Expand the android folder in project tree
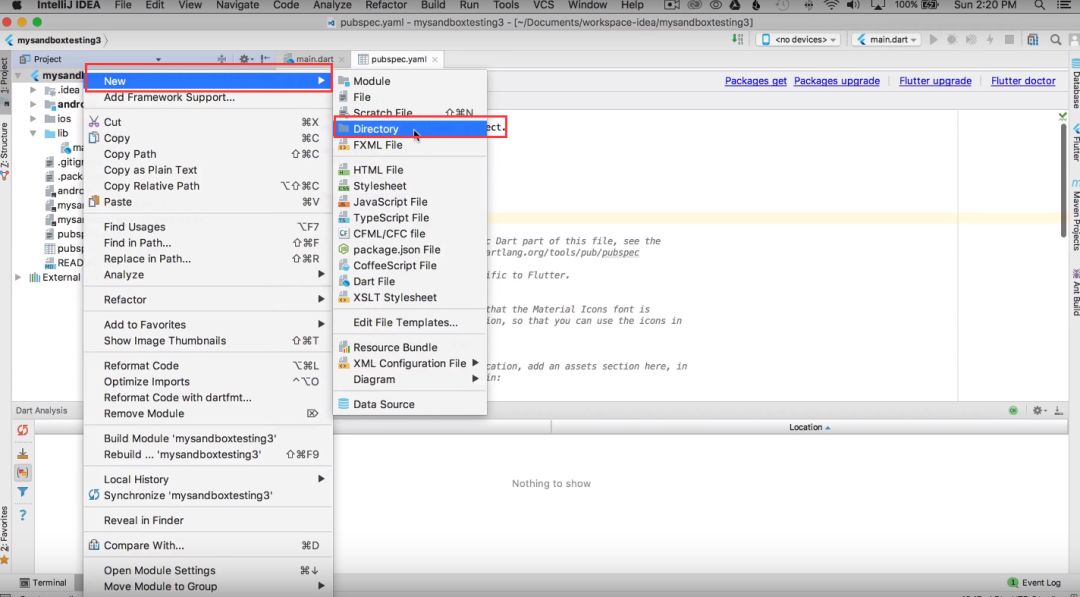1080x597 pixels. point(33,105)
